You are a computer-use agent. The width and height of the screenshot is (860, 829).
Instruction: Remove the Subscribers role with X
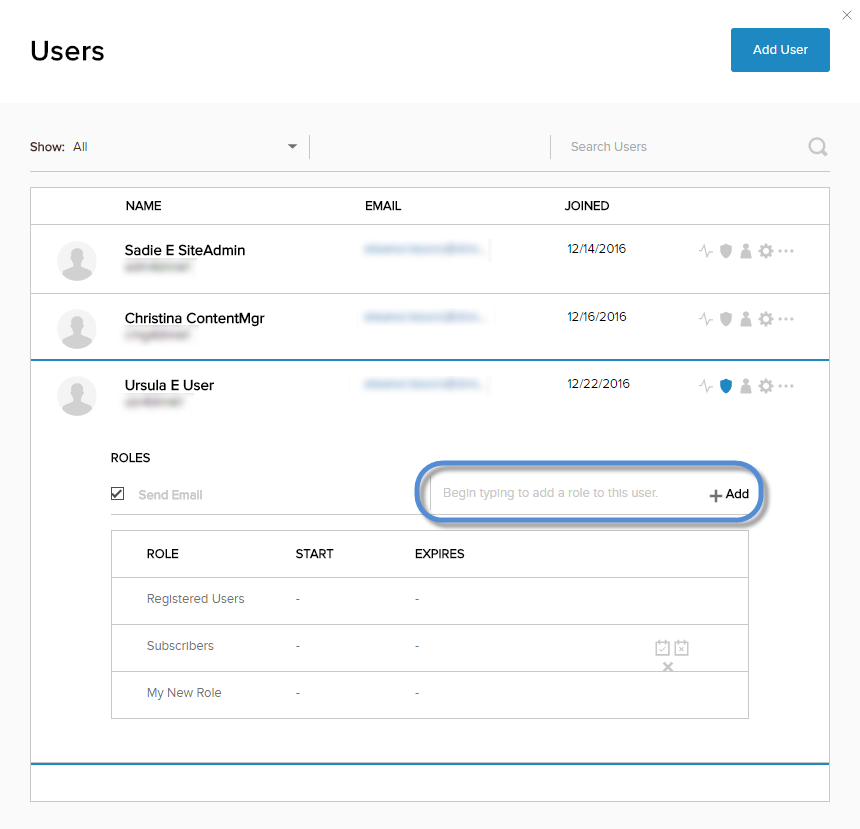668,667
